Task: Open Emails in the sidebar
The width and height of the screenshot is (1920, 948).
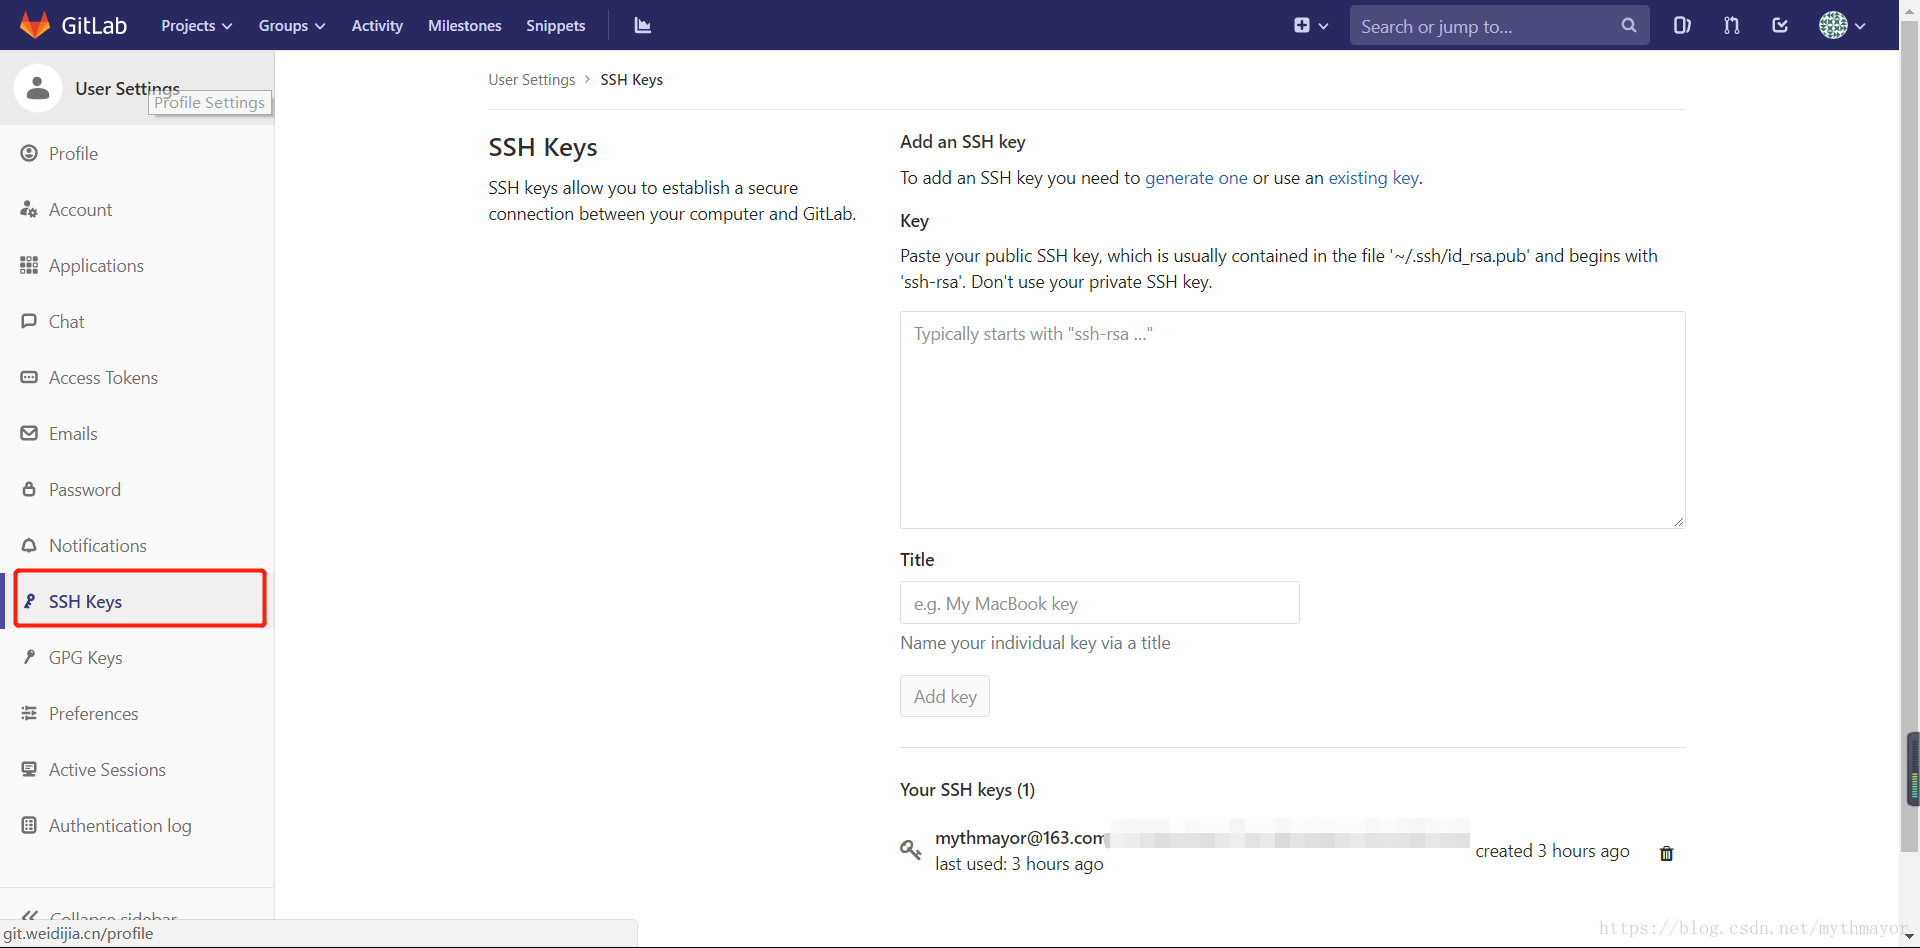Action: click(x=137, y=433)
